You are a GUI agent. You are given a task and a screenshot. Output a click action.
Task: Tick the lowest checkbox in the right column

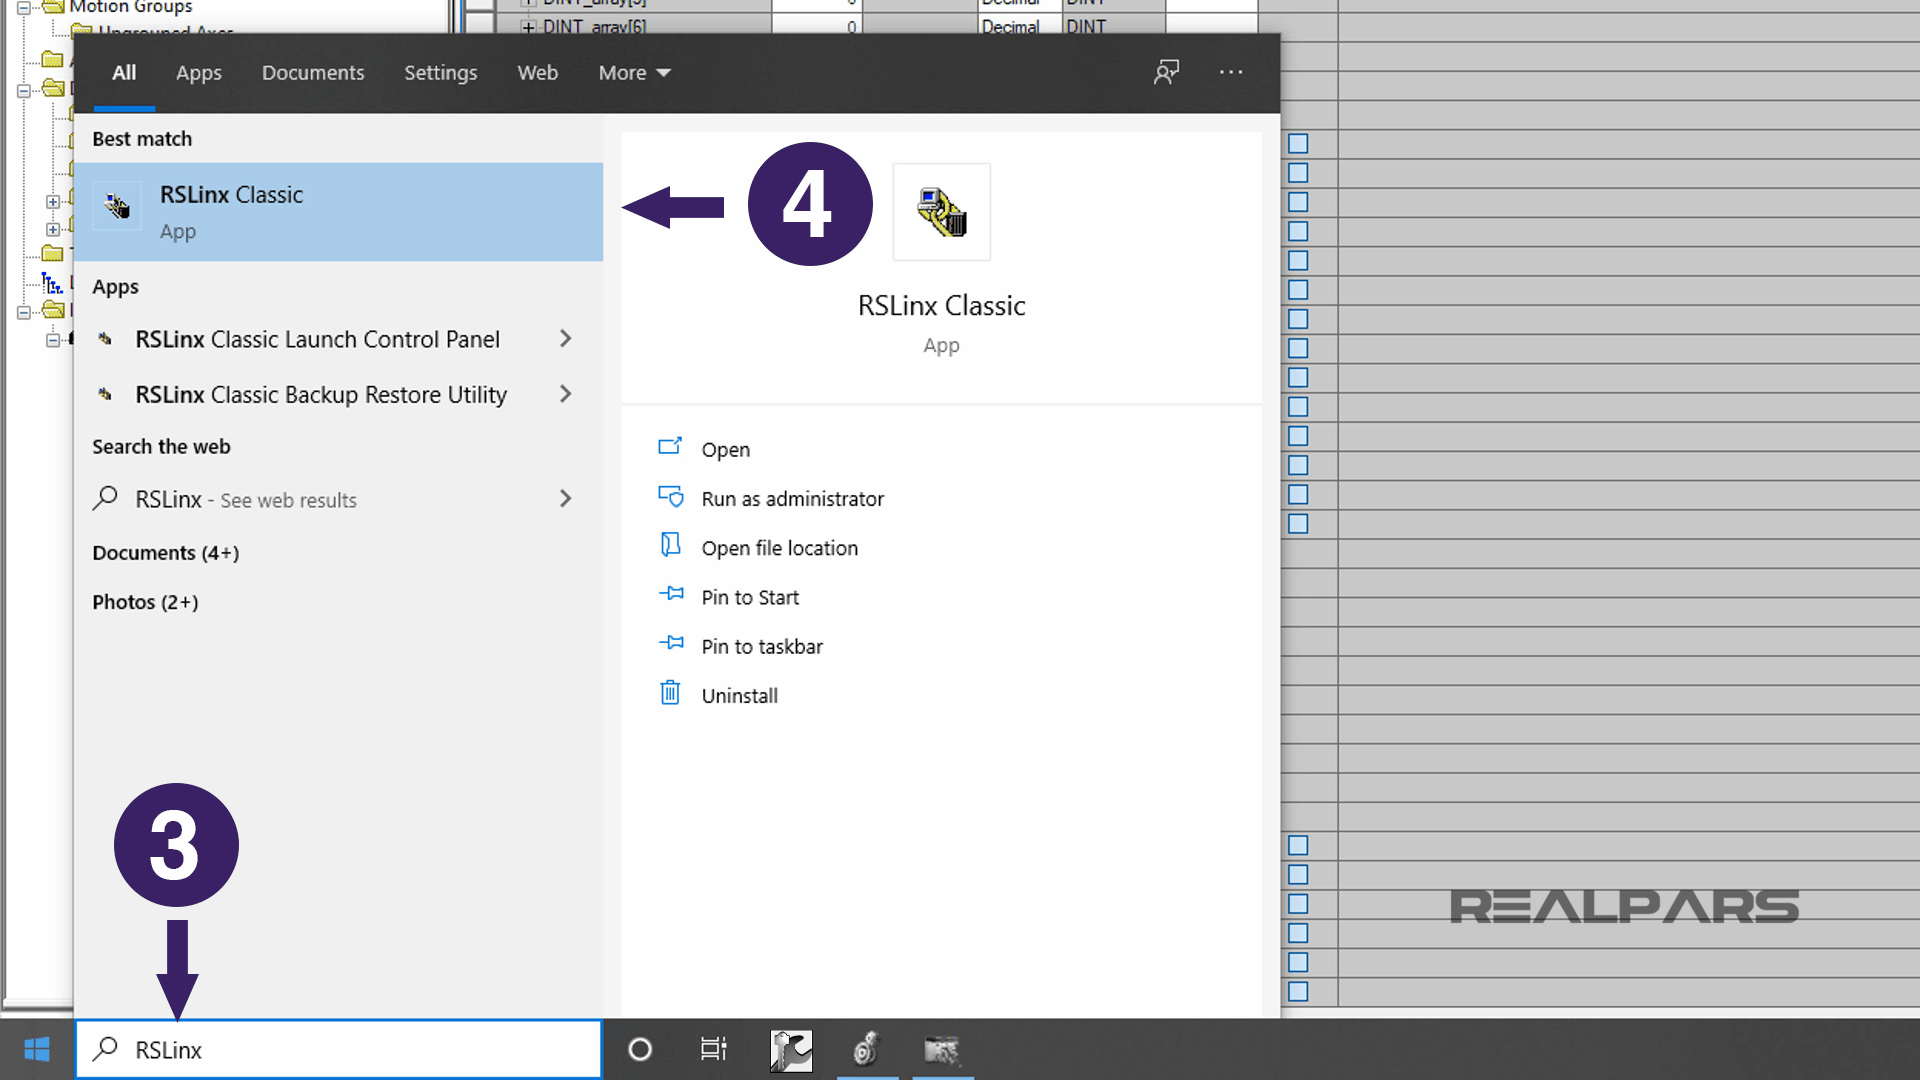pyautogui.click(x=1297, y=991)
